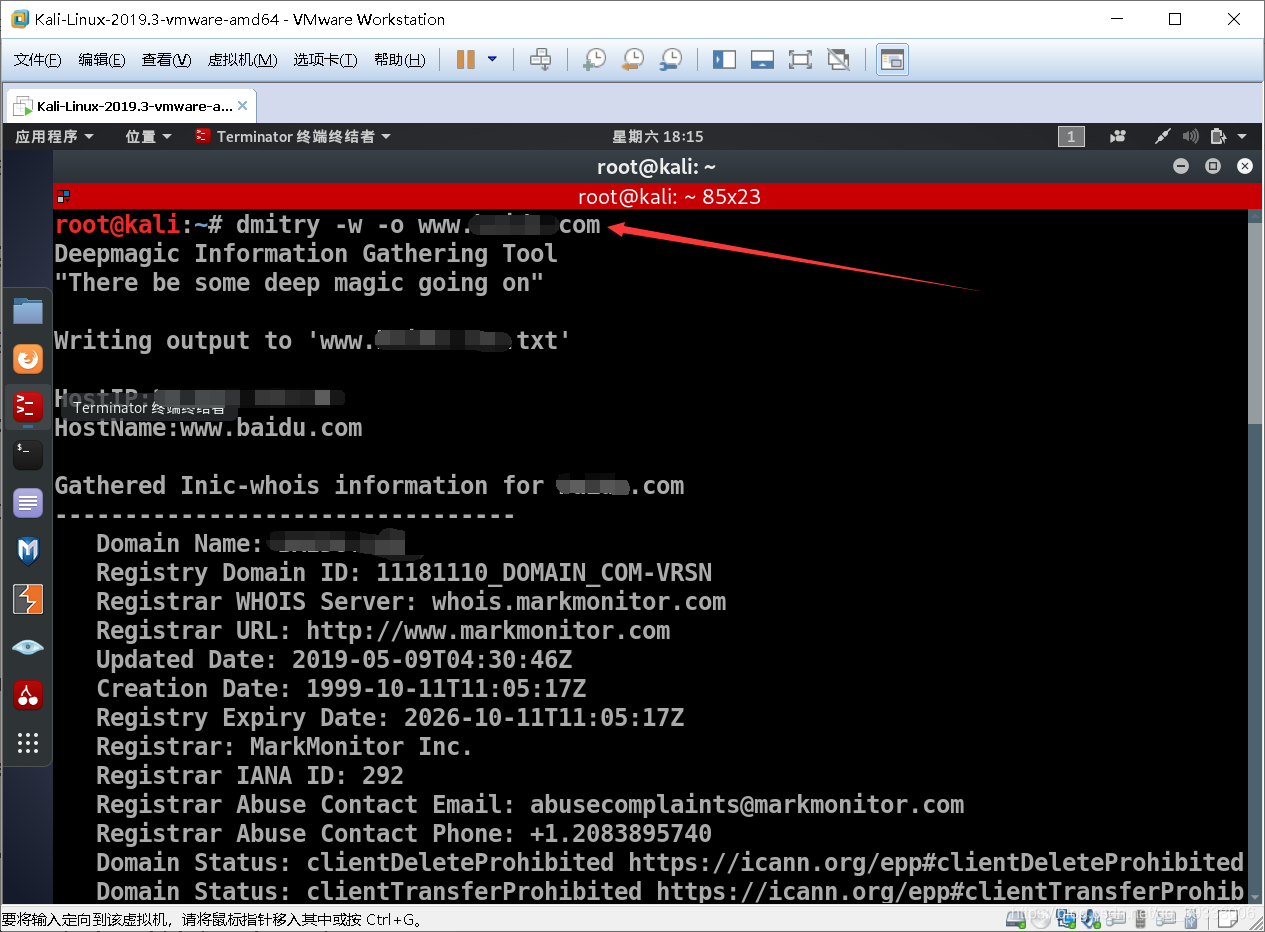Open the black terminal icon in dock
The width and height of the screenshot is (1265, 932).
(x=28, y=455)
